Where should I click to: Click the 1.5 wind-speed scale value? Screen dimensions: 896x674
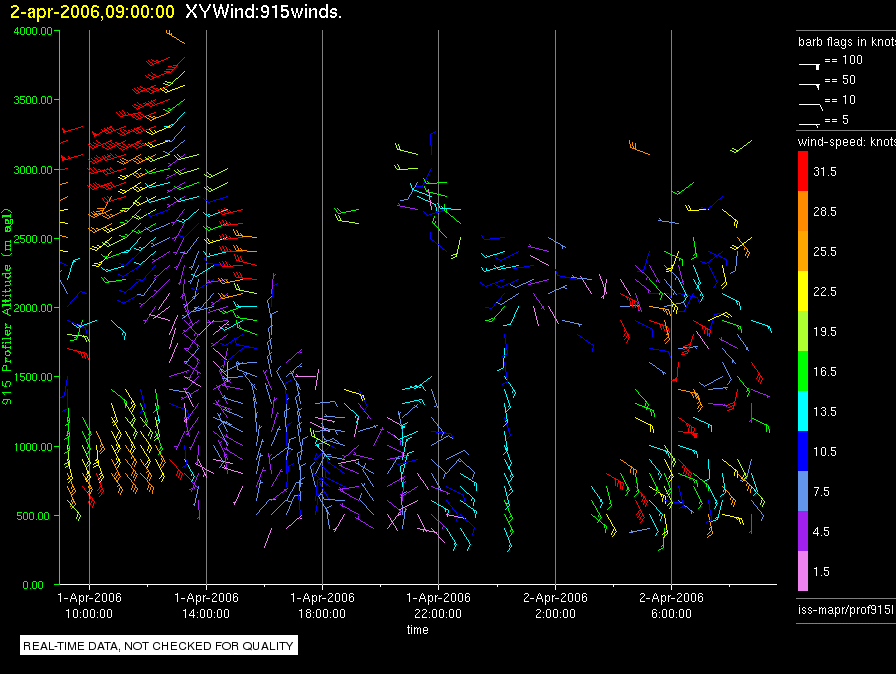(821, 572)
